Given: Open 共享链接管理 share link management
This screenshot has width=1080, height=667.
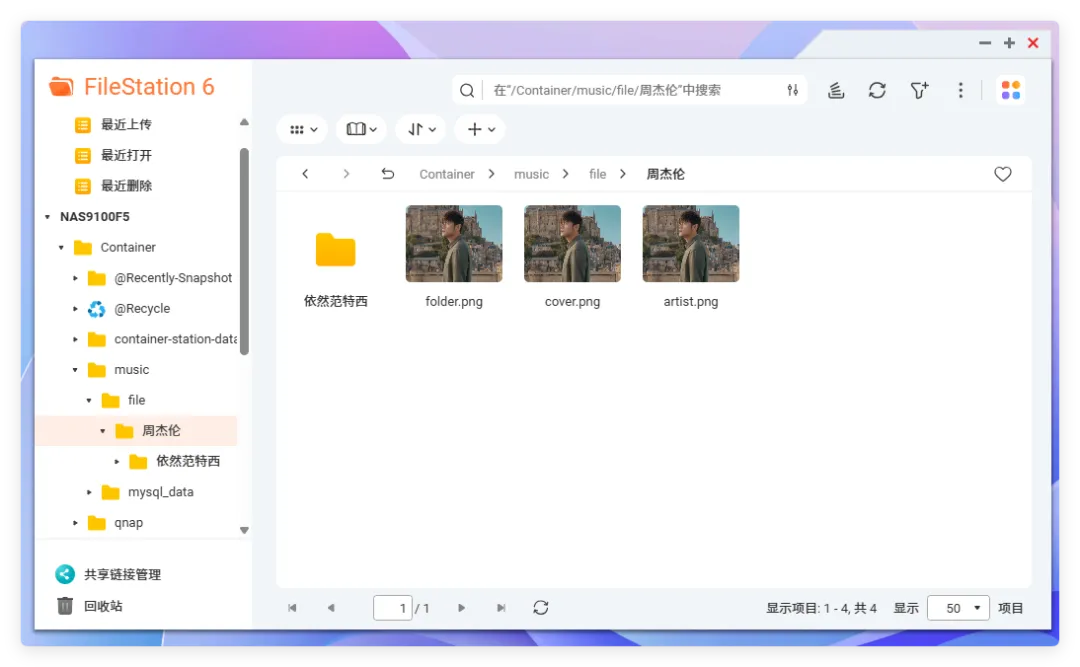Looking at the screenshot, I should pyautogui.click(x=109, y=574).
